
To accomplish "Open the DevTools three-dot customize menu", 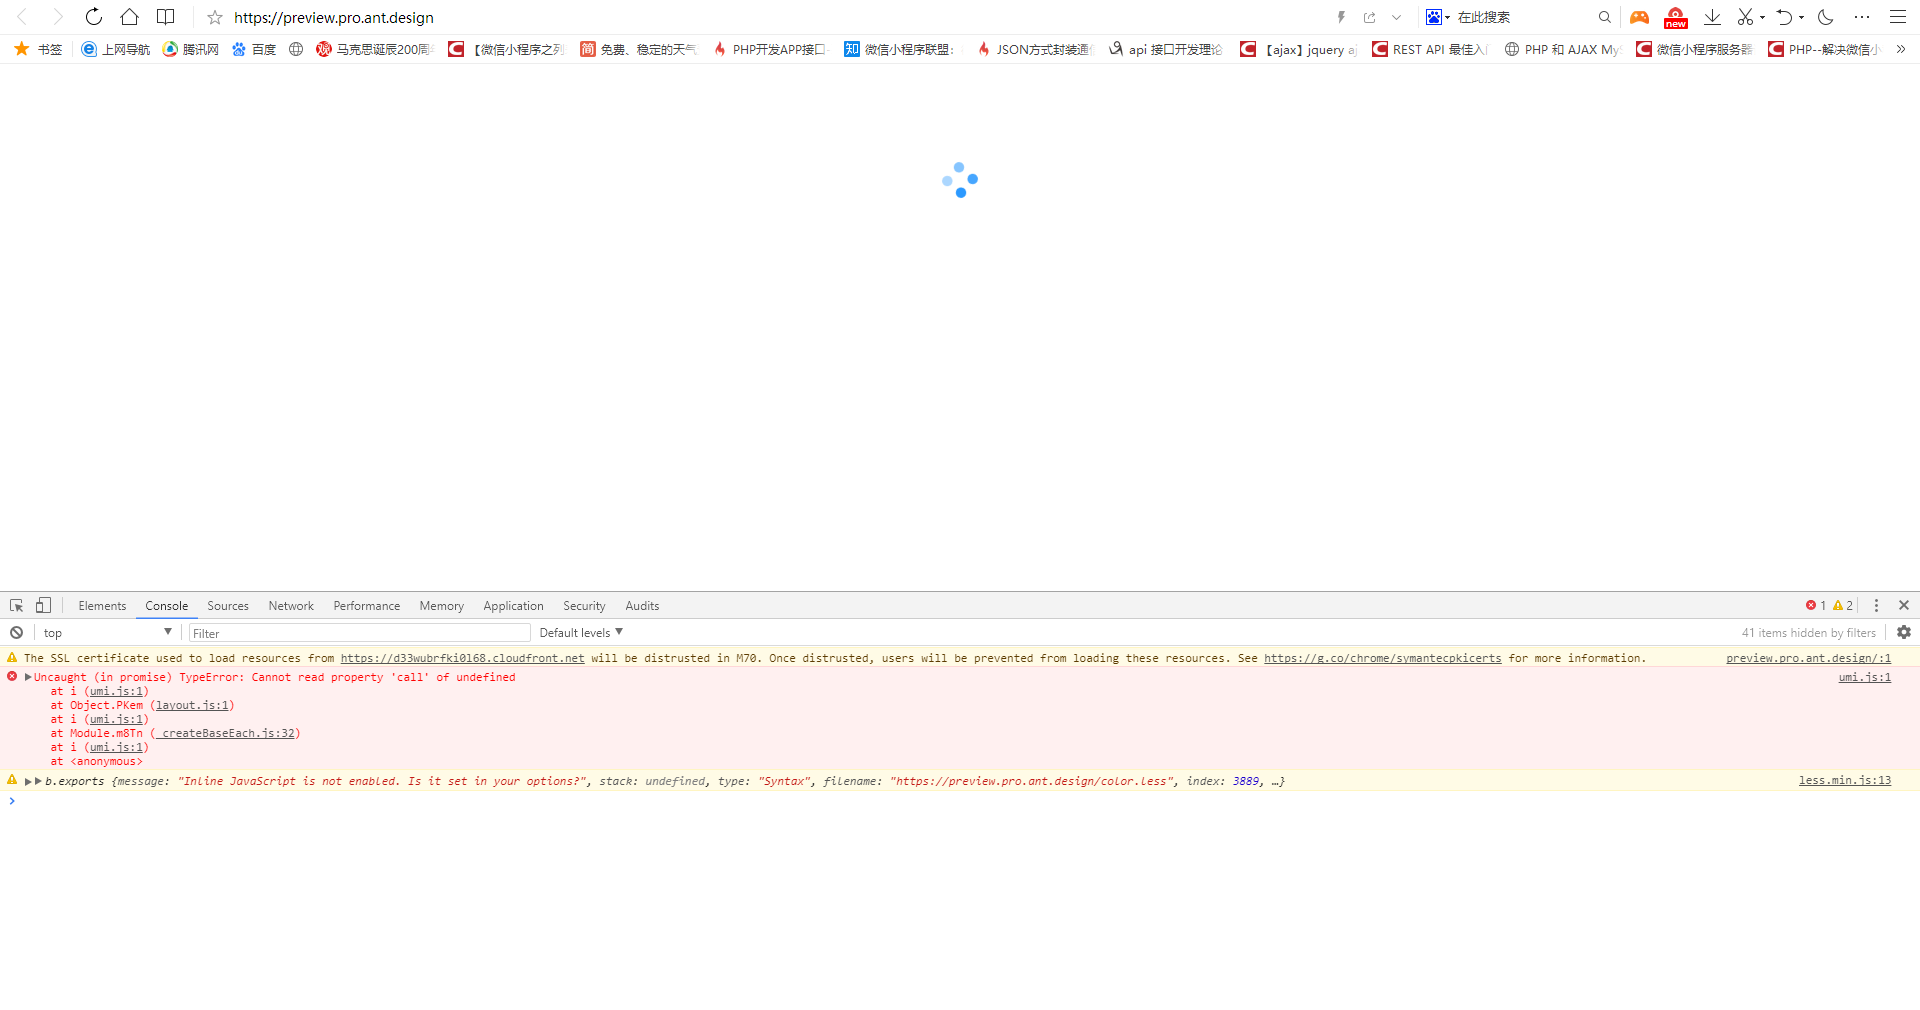I will click(x=1877, y=606).
